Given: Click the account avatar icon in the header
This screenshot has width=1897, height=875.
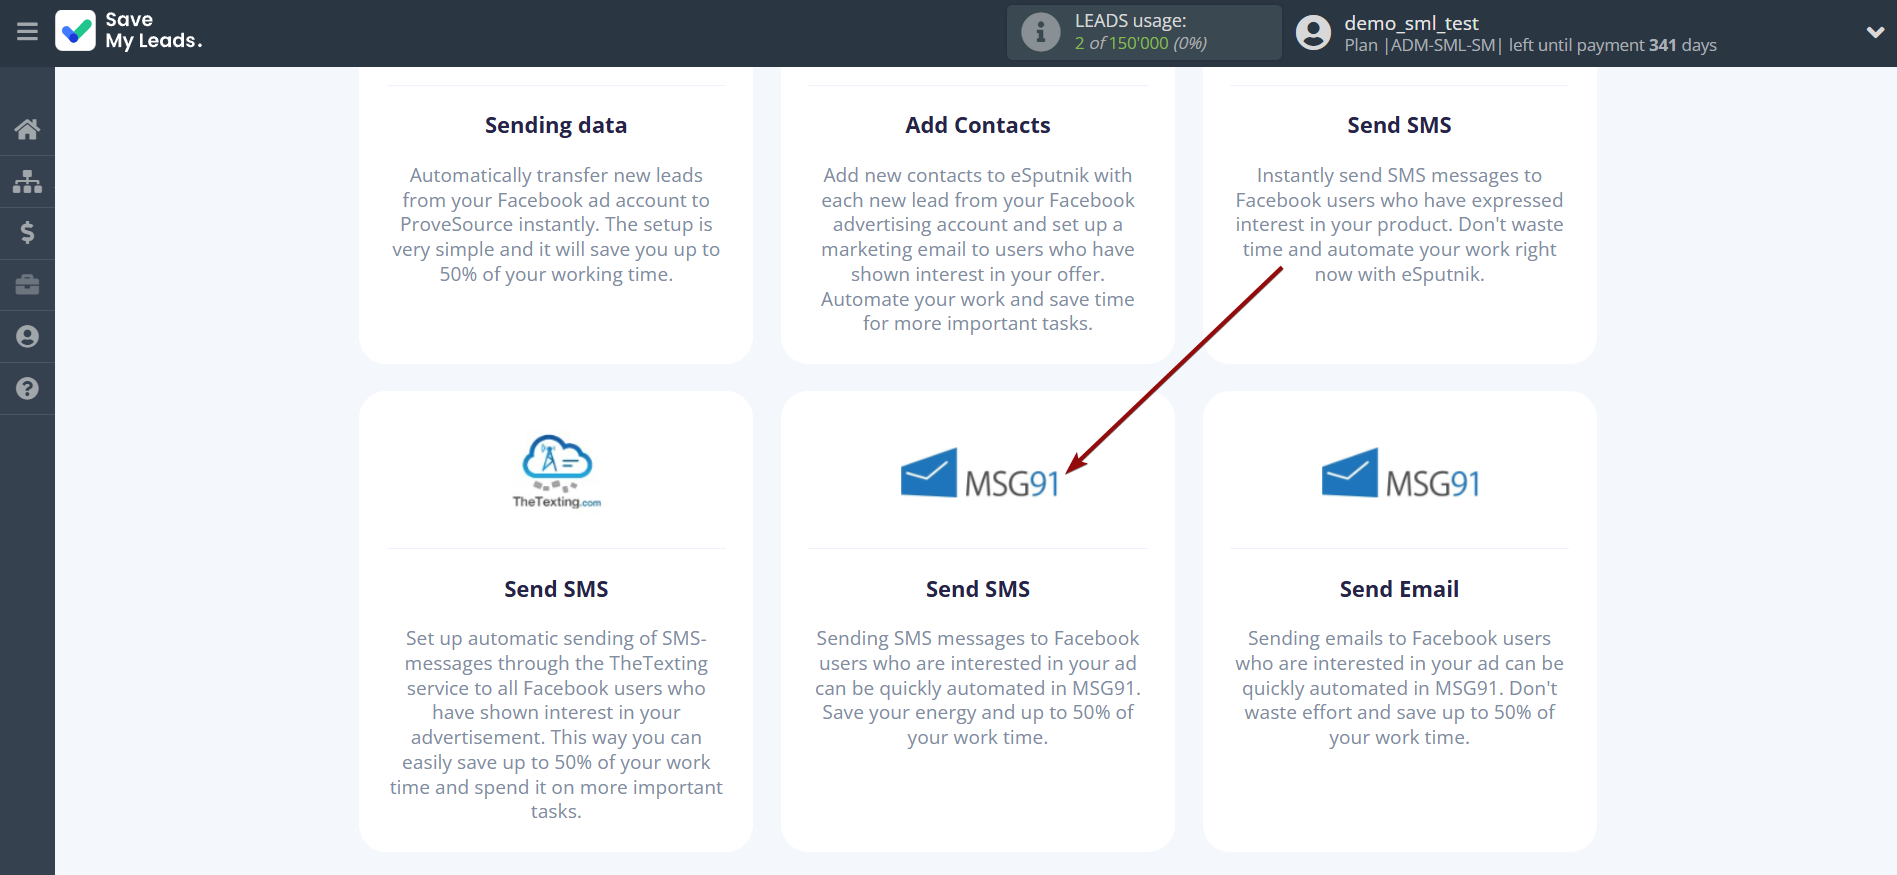Looking at the screenshot, I should click(x=1313, y=33).
